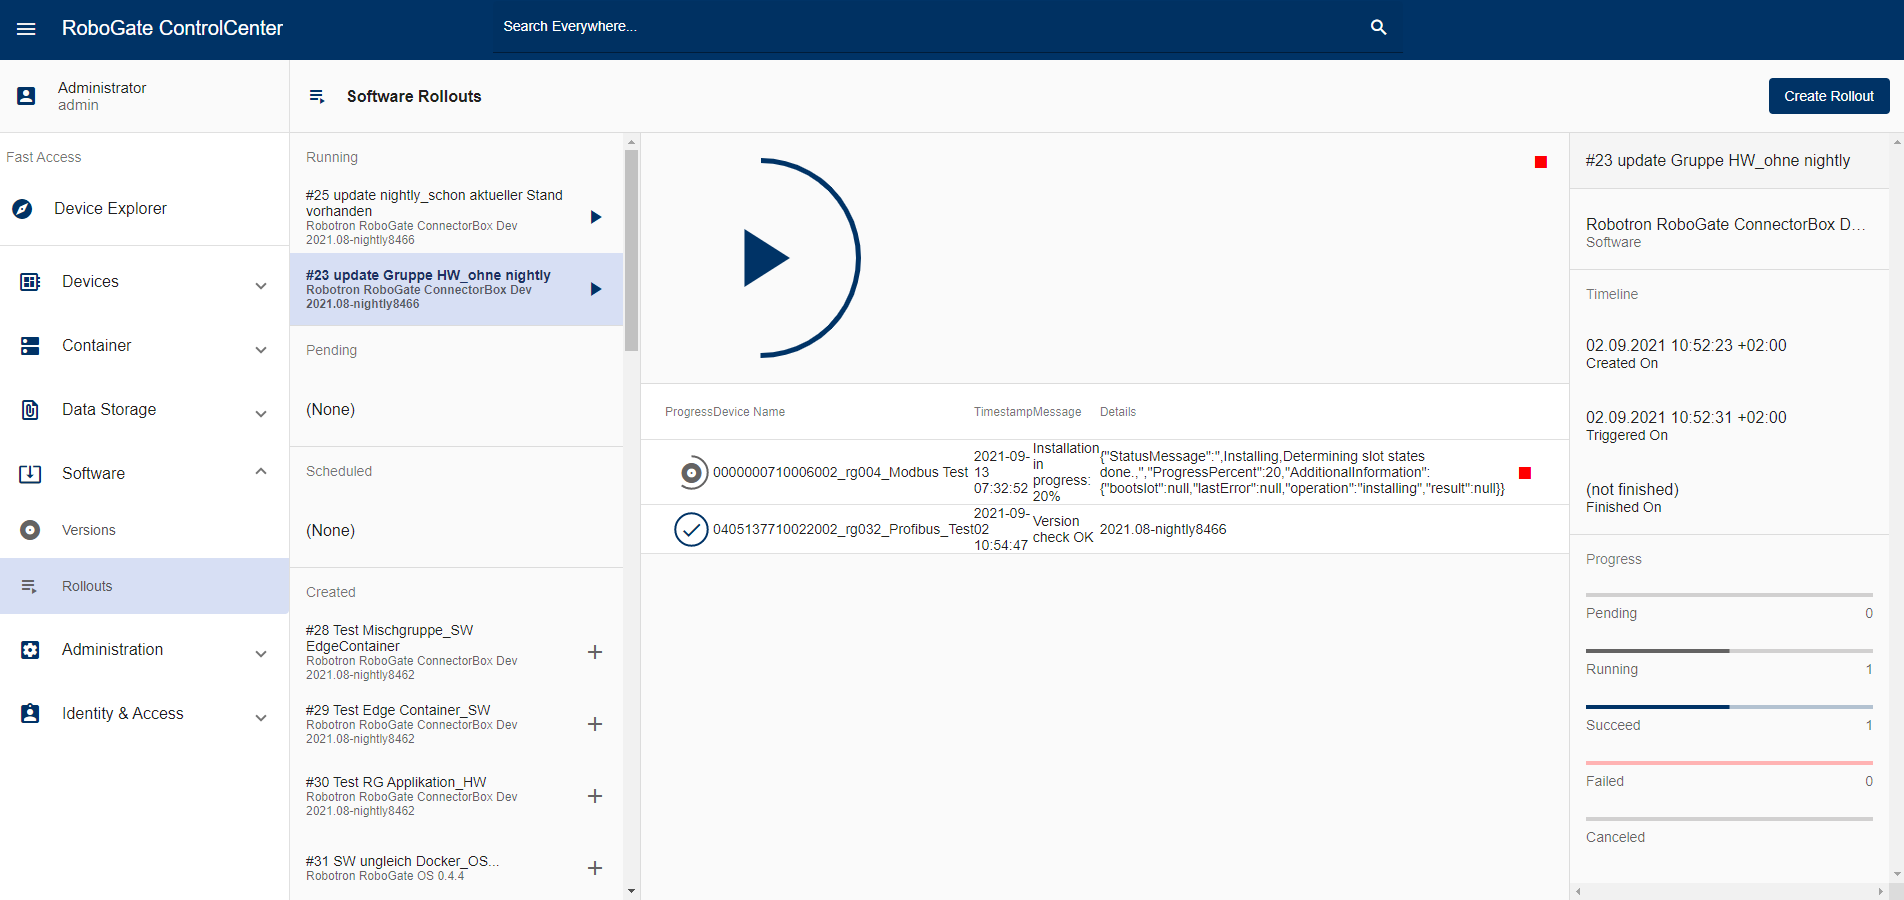Click the Container sidebar icon
Image resolution: width=1904 pixels, height=900 pixels.
[30, 346]
